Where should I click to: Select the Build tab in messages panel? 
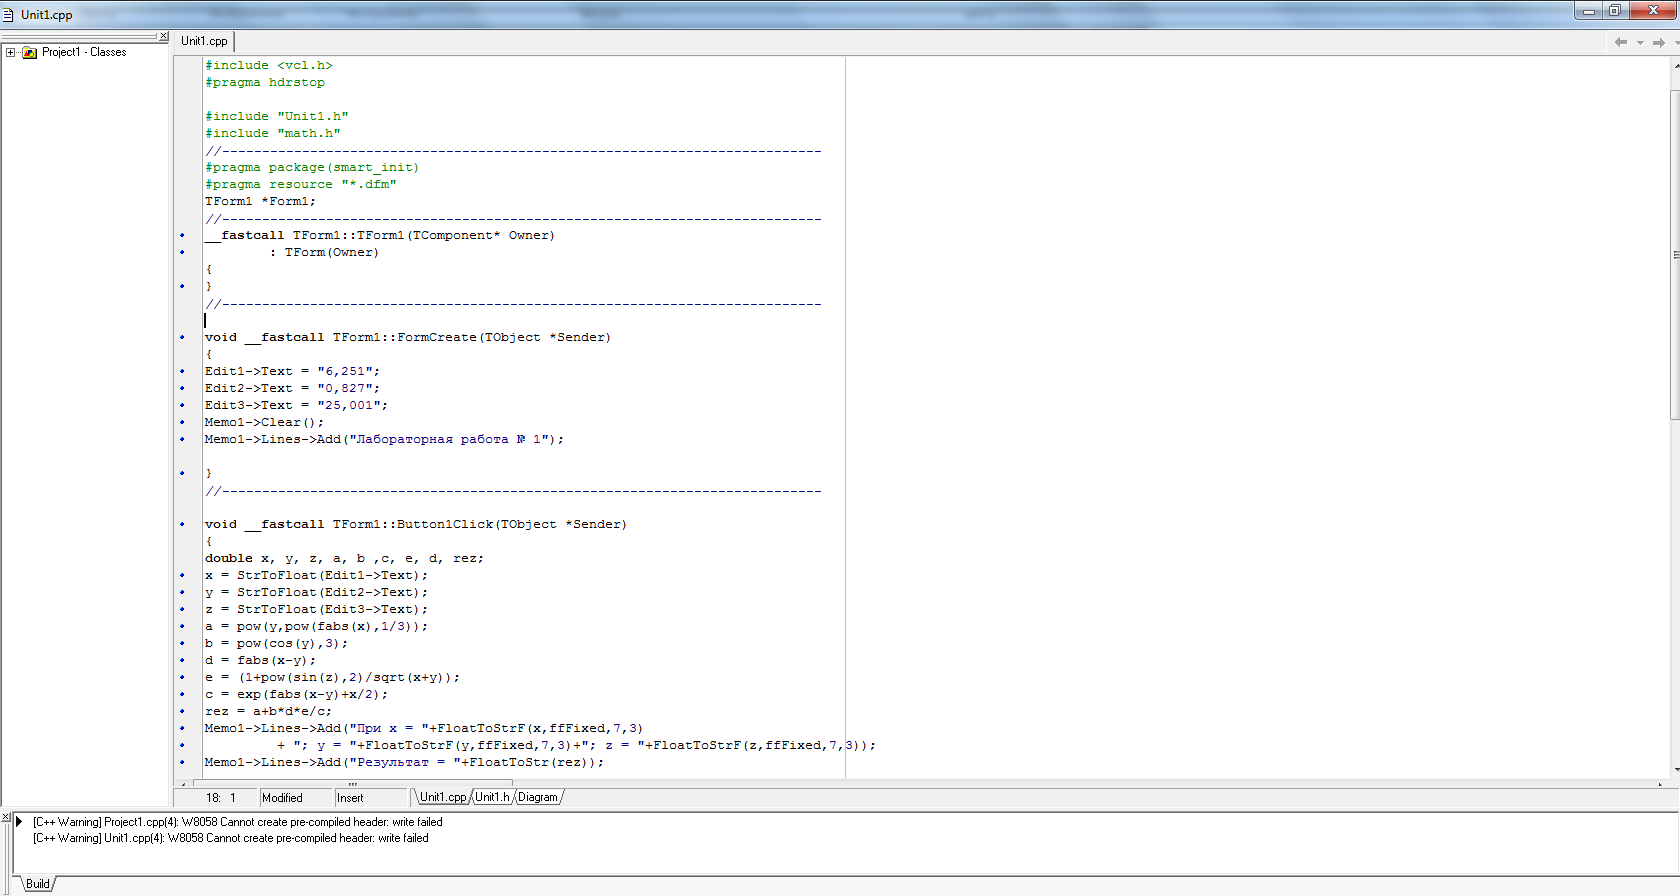(x=38, y=884)
